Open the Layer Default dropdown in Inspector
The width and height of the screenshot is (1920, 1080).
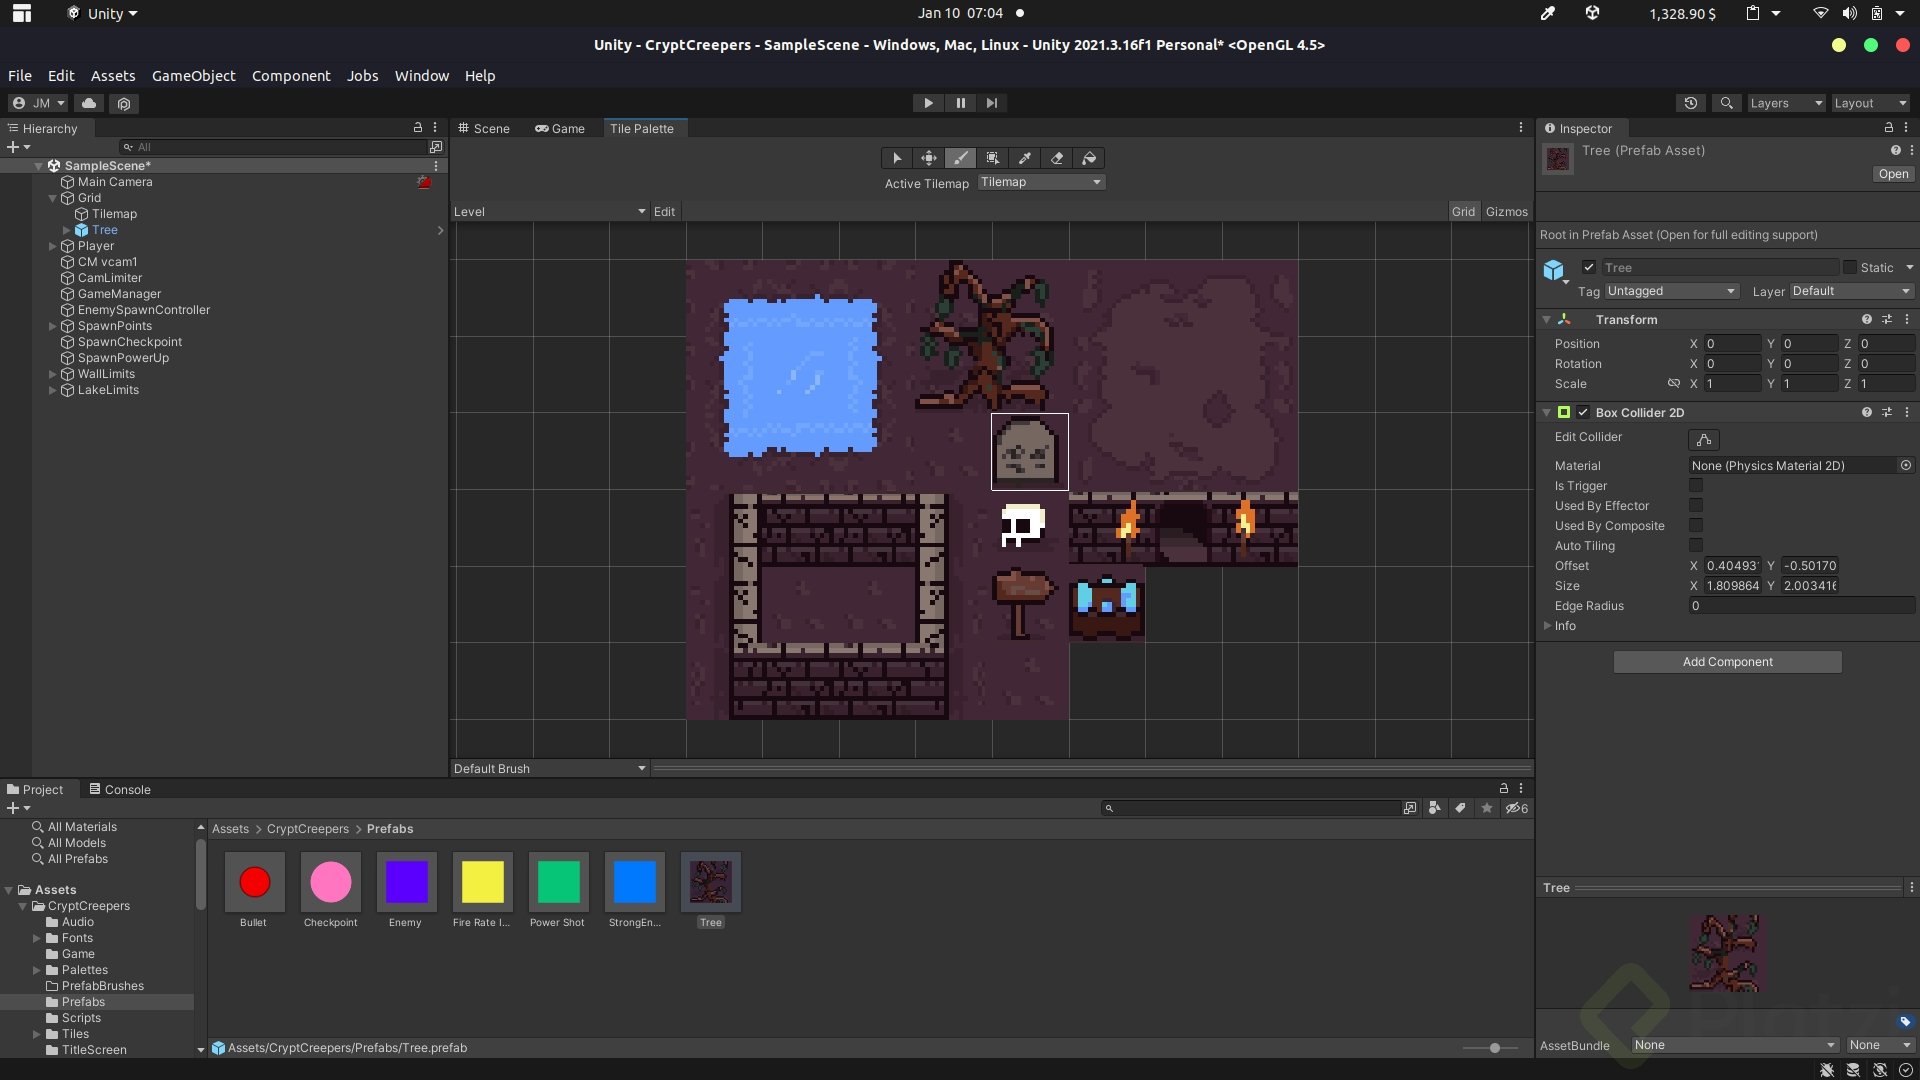(1850, 290)
